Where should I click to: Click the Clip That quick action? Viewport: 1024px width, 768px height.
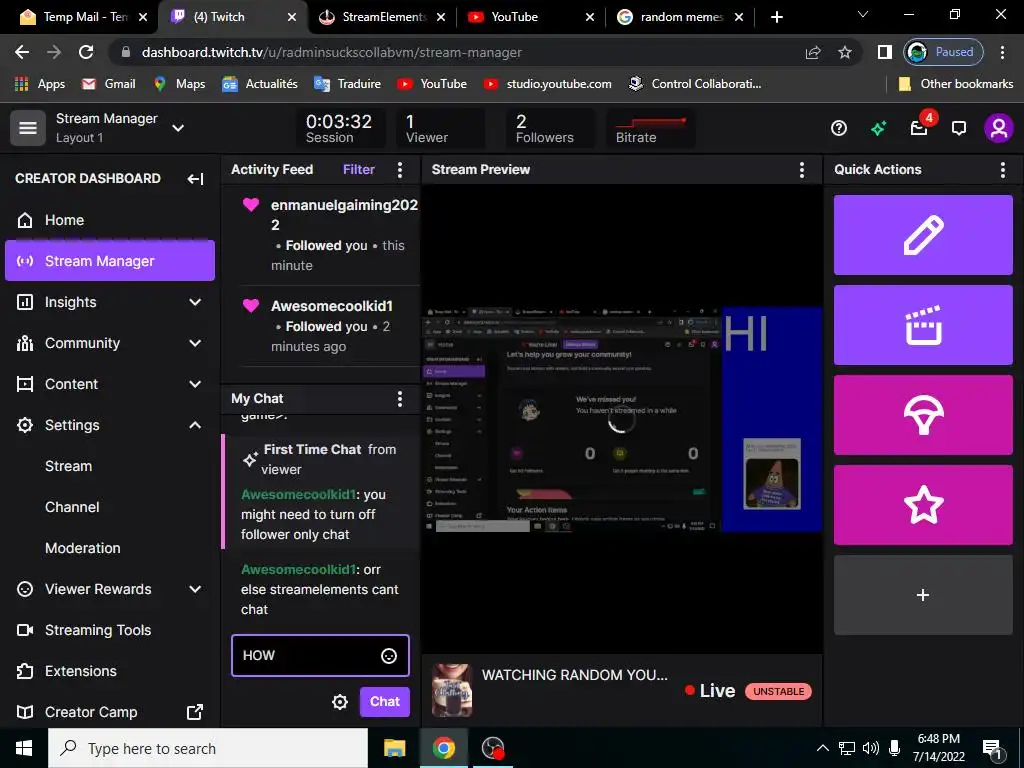923,325
